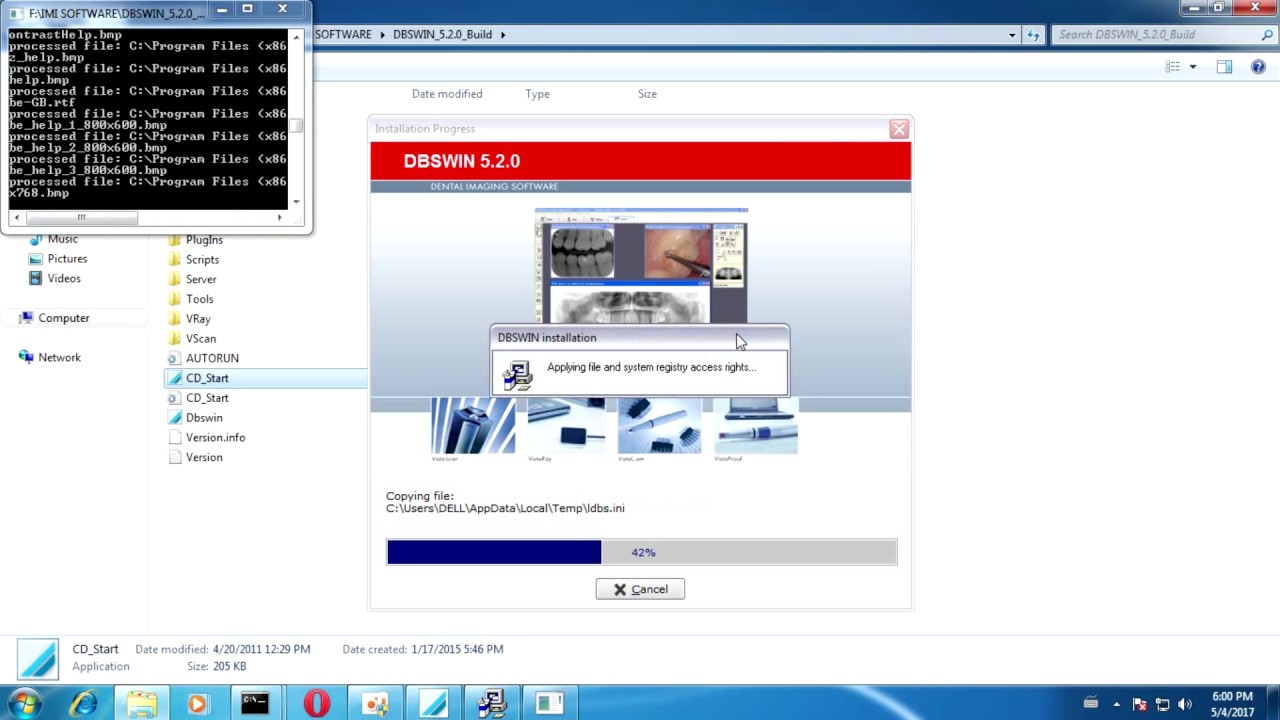Click the VistaScan product thumbnail
This screenshot has width=1280, height=720.
click(473, 428)
